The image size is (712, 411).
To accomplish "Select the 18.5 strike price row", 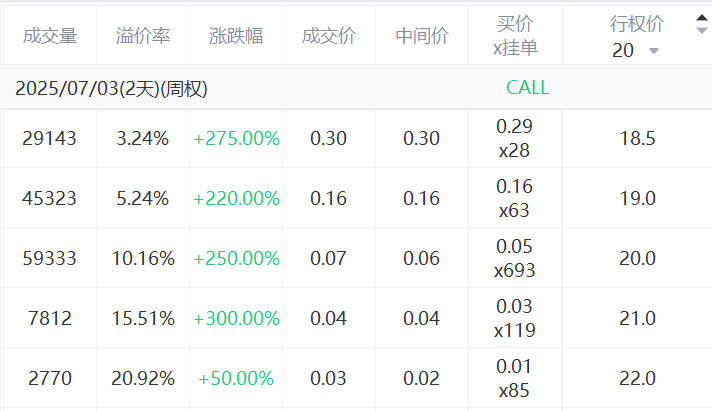I will click(x=356, y=138).
